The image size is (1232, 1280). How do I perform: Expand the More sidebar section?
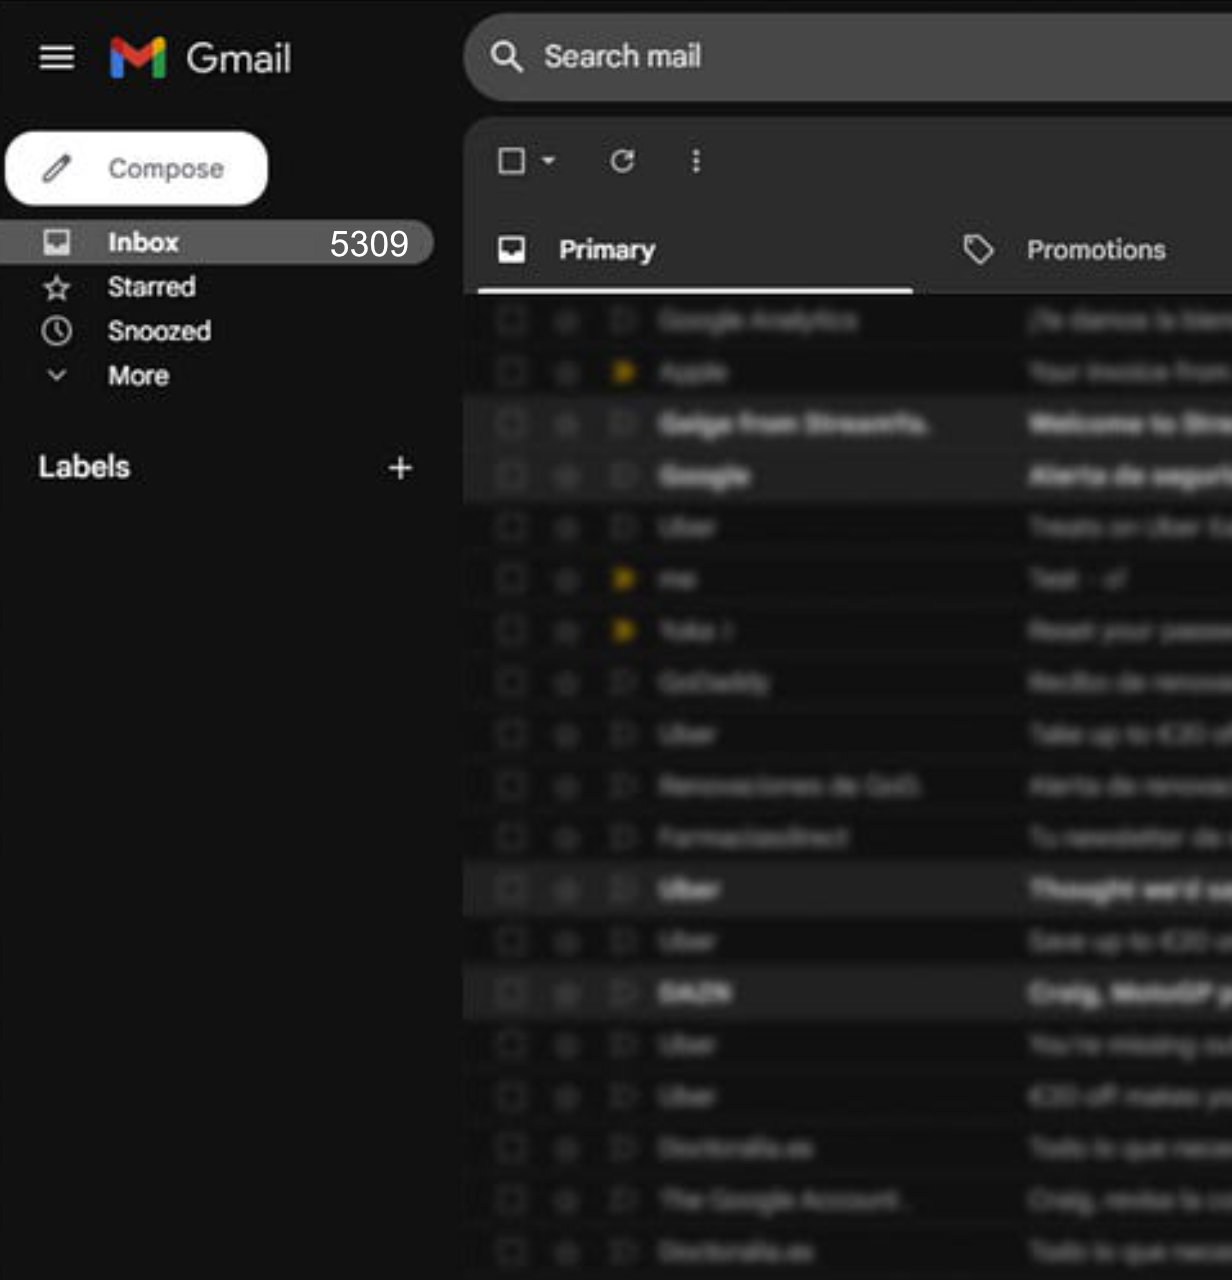(x=138, y=376)
